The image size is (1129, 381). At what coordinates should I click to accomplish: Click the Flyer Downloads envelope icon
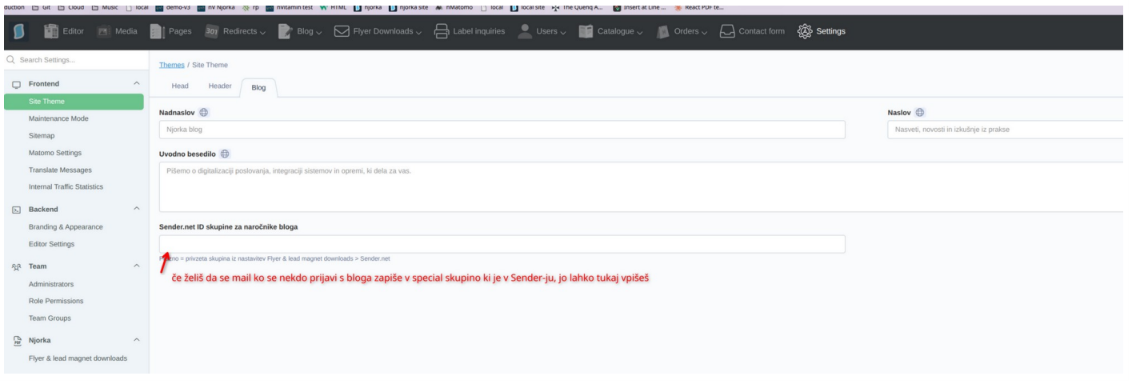point(342,32)
